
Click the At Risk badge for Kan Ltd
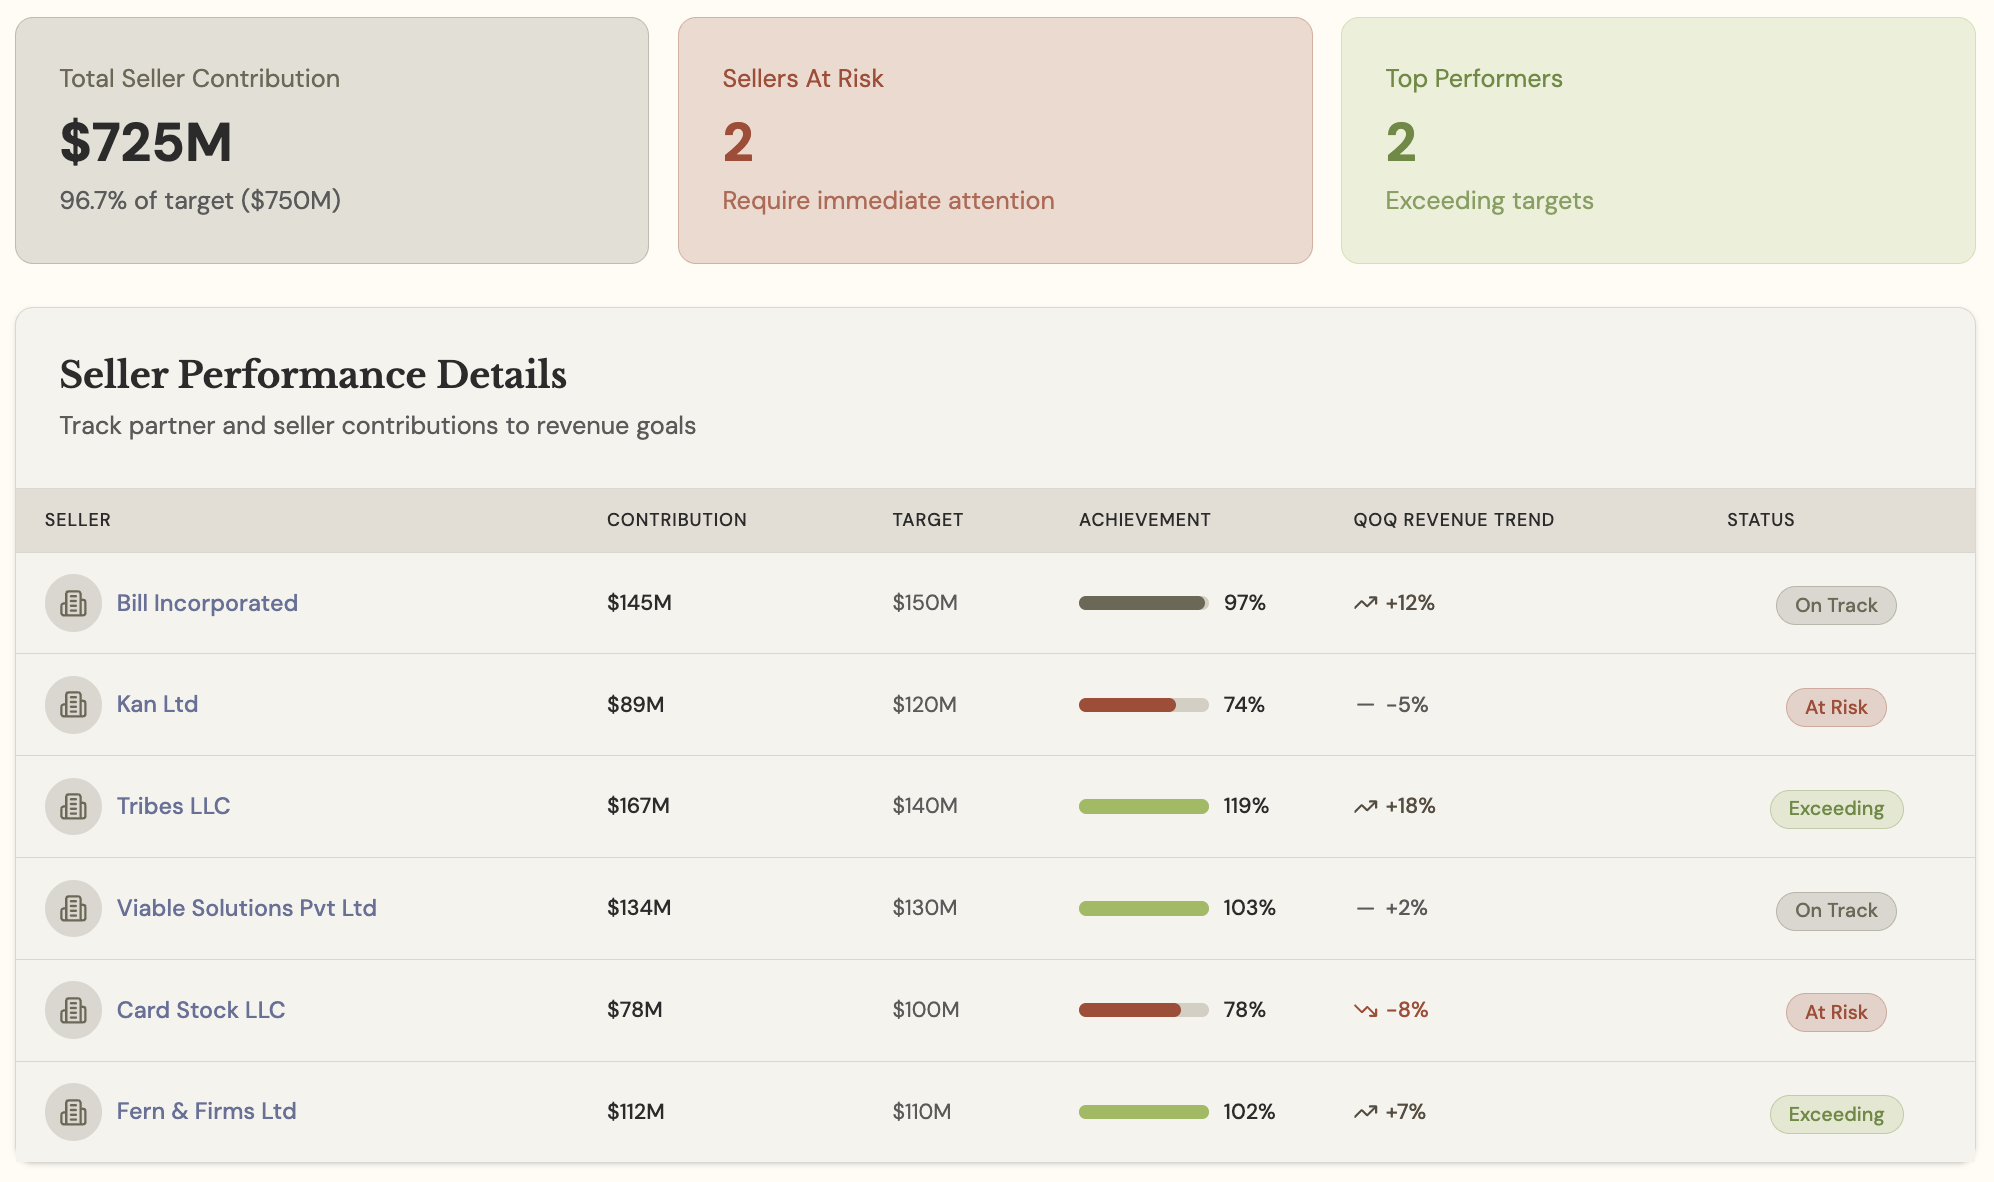(1835, 707)
